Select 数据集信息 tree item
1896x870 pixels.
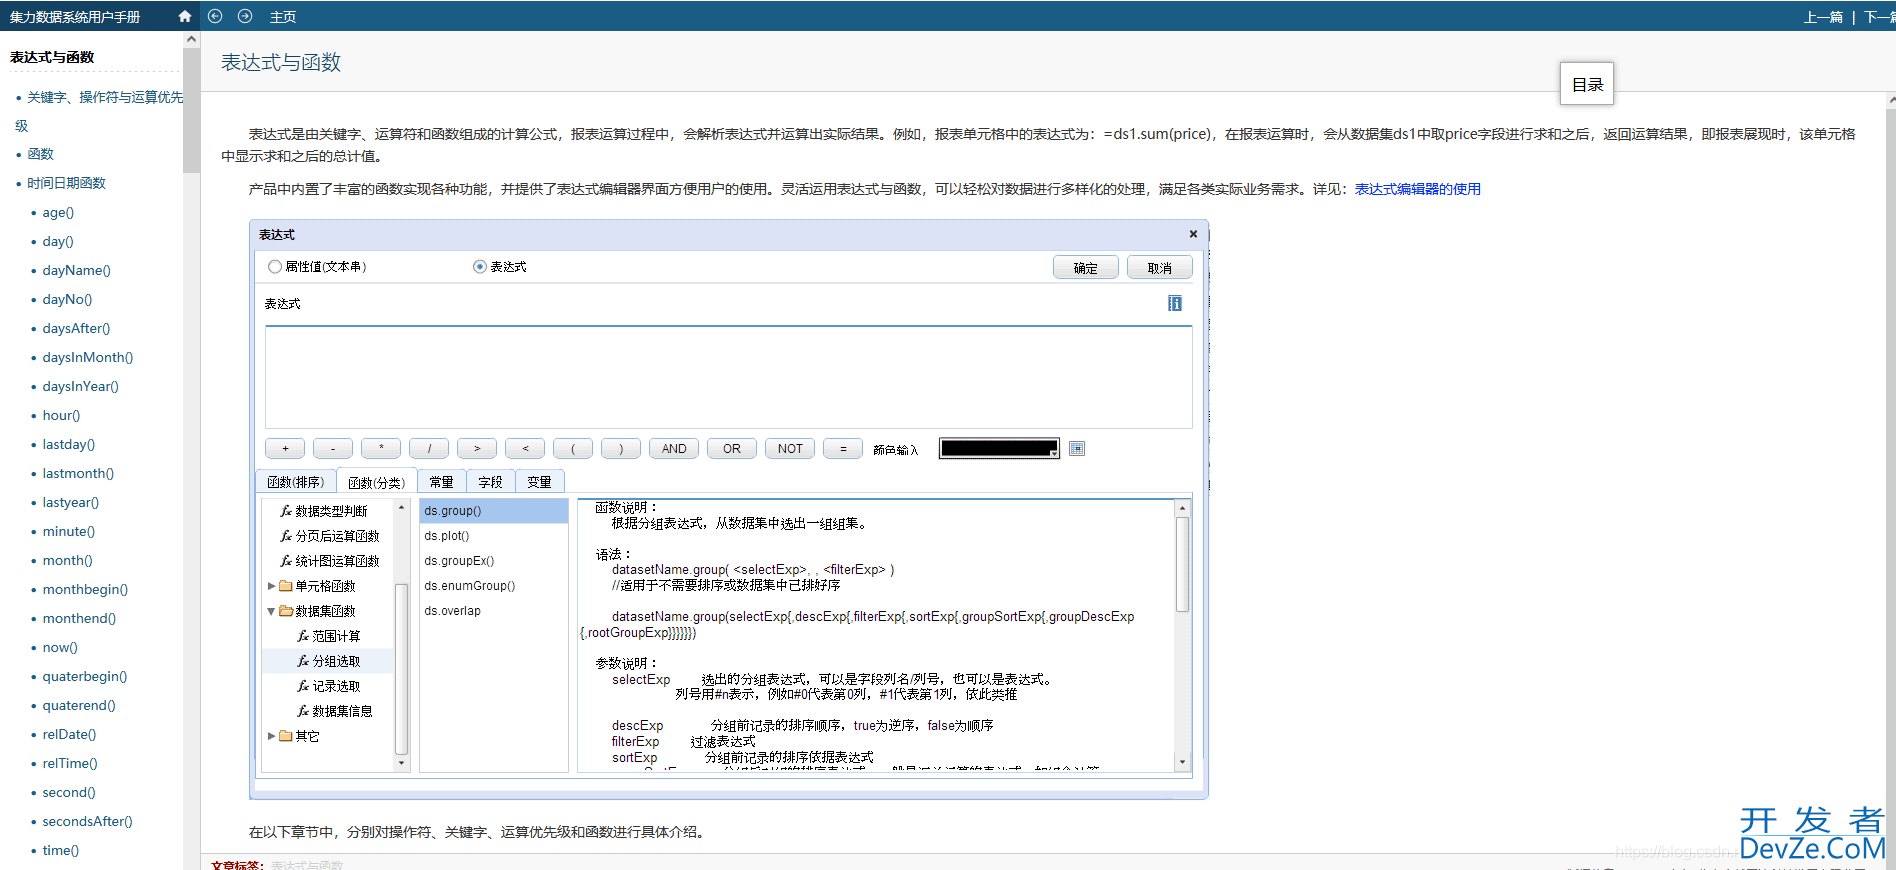342,711
